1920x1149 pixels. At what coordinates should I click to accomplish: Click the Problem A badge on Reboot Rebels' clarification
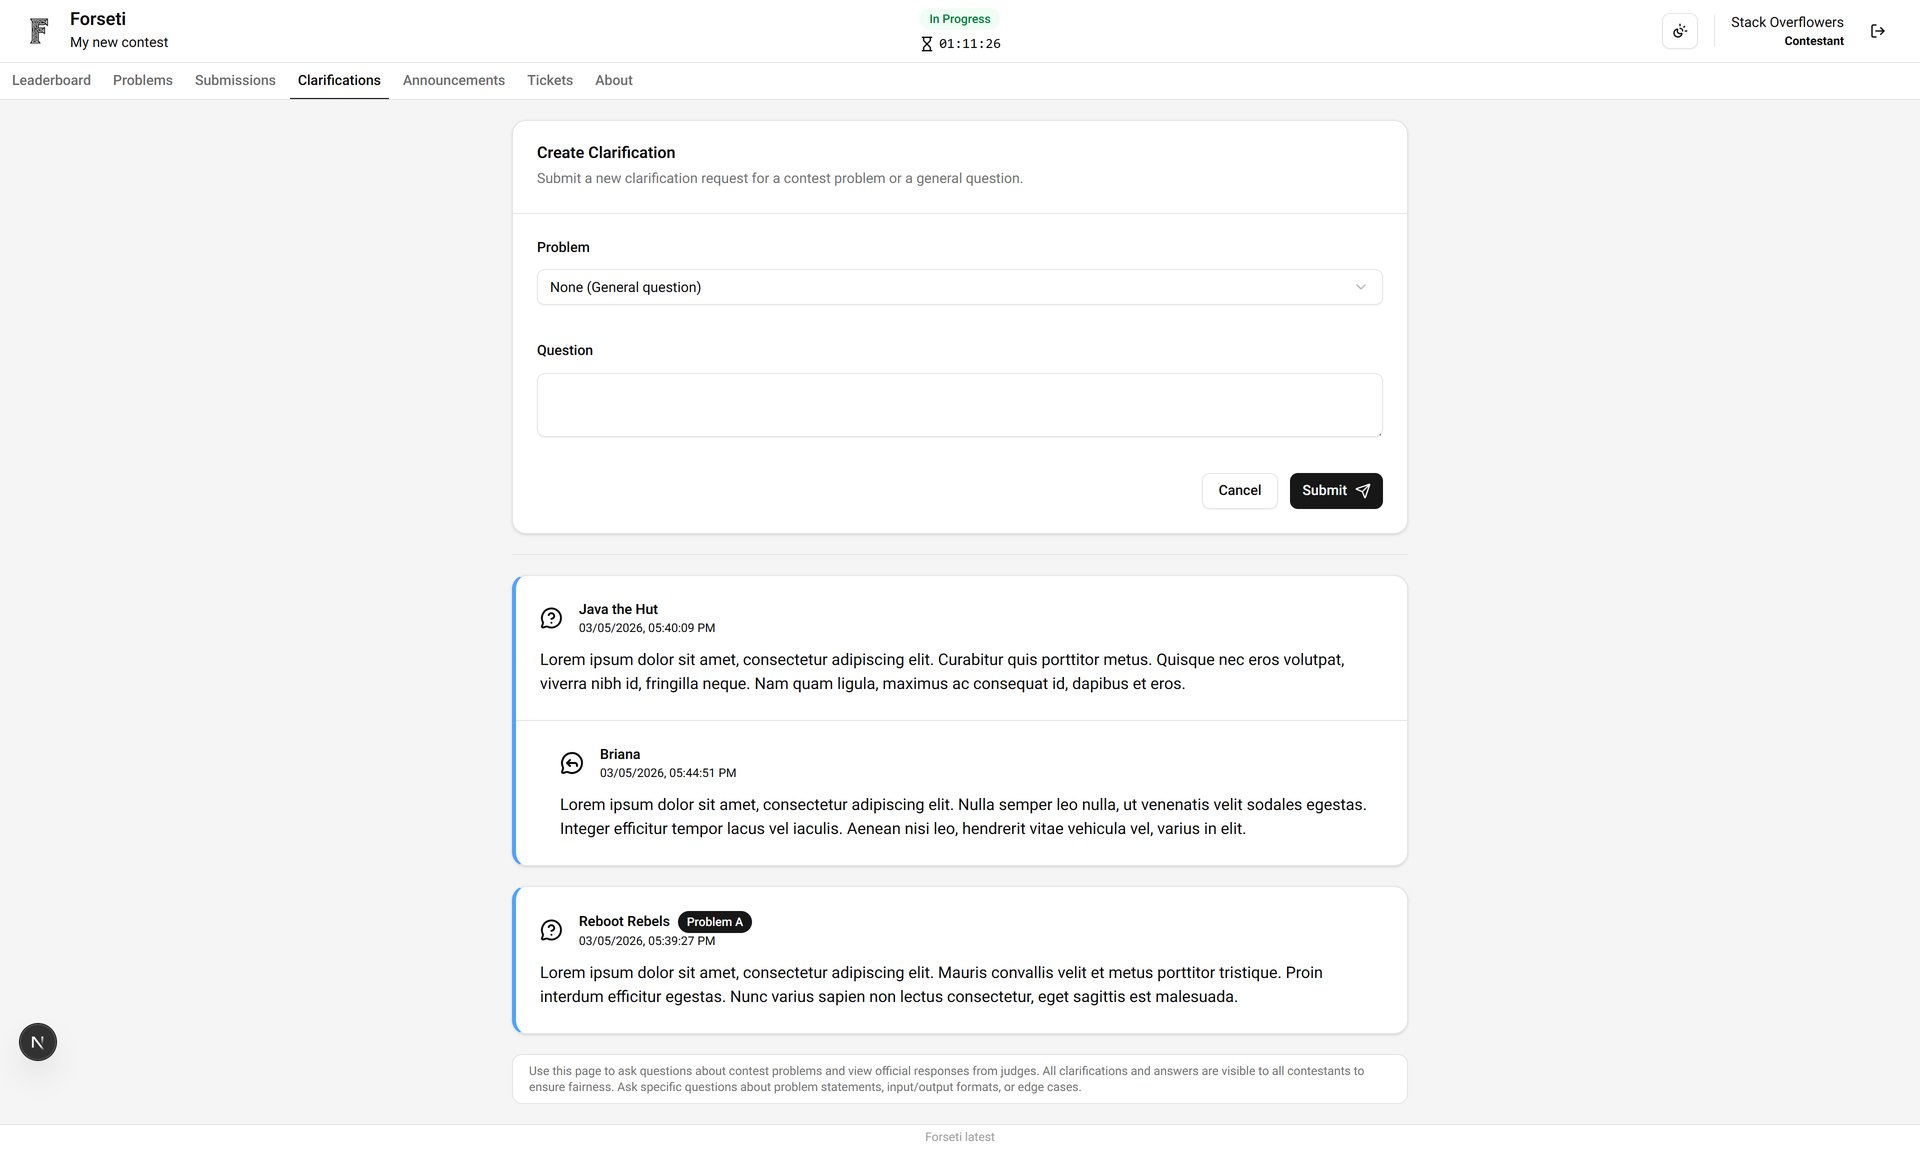pos(714,921)
